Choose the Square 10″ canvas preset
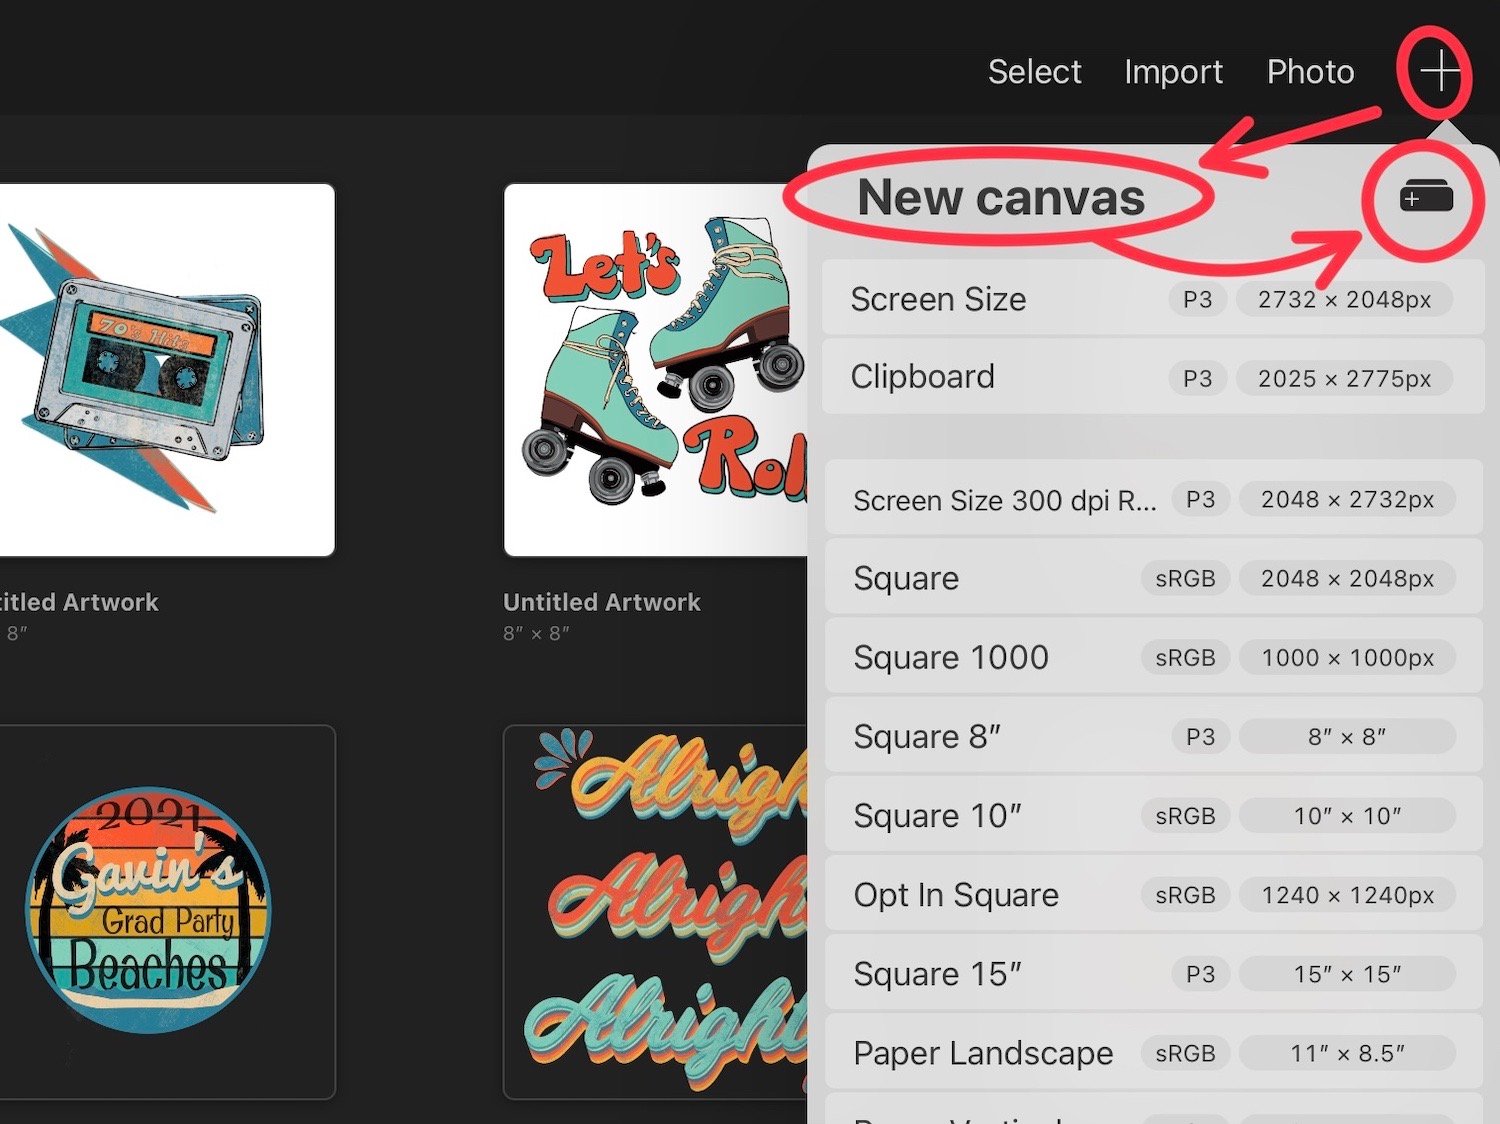Image resolution: width=1500 pixels, height=1124 pixels. pos(1150,816)
